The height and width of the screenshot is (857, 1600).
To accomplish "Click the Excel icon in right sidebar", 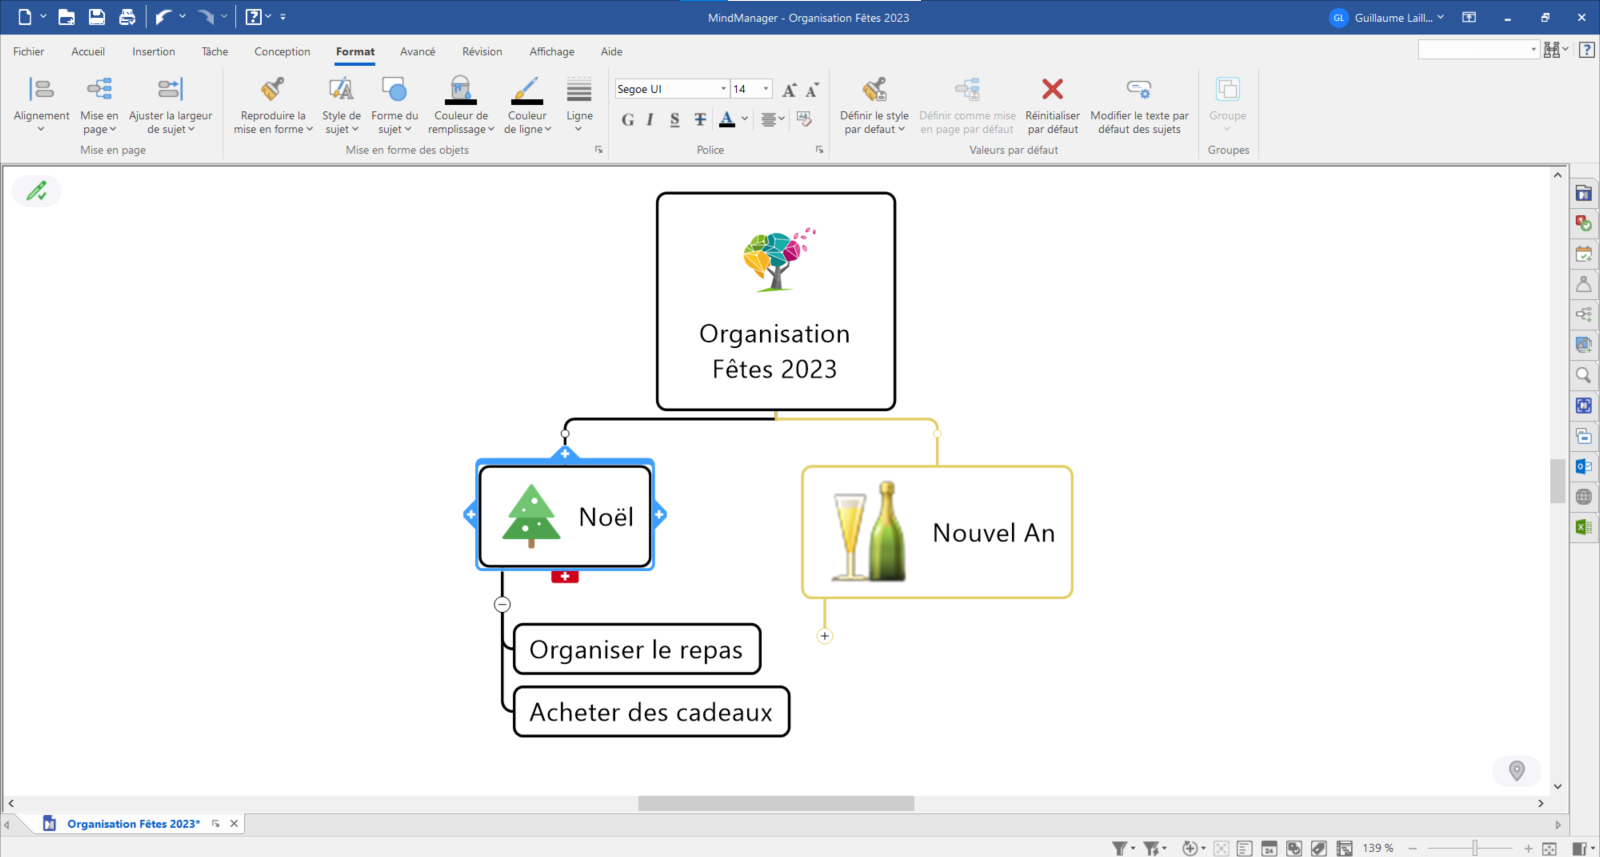I will (1583, 527).
